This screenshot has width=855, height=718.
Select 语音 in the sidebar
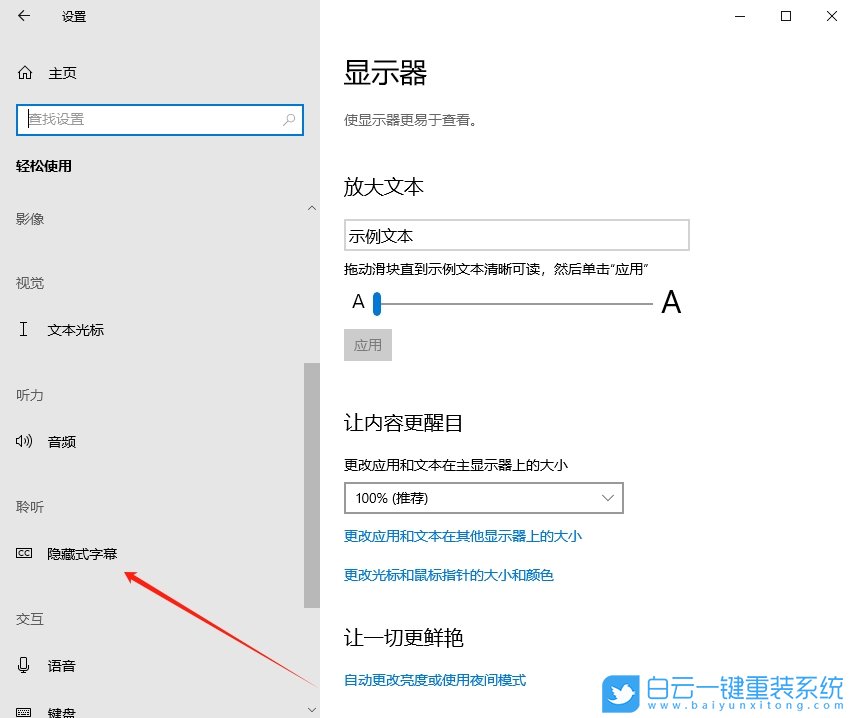(62, 665)
